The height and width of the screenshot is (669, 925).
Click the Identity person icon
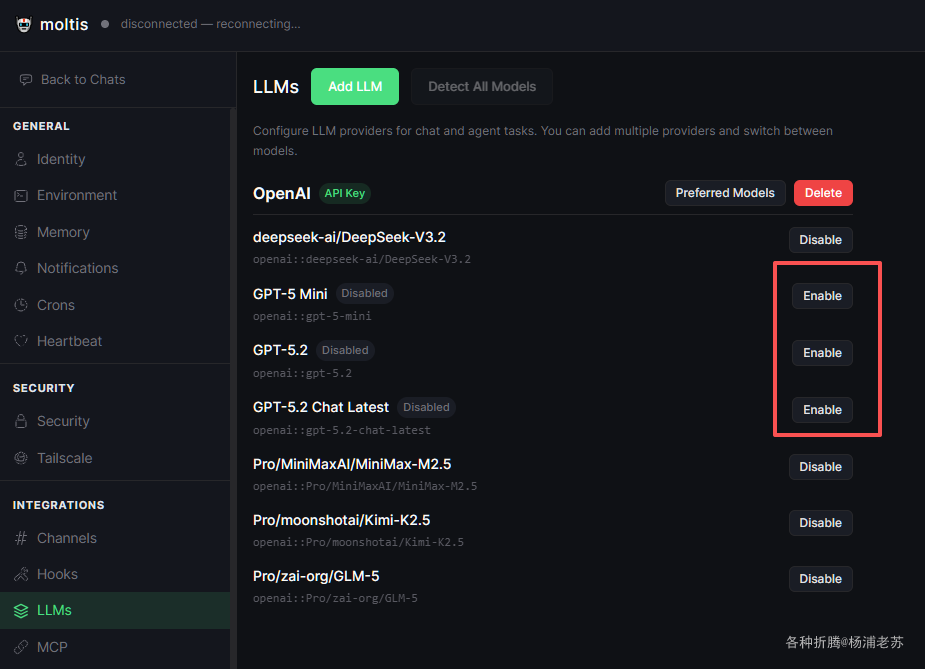click(x=21, y=159)
